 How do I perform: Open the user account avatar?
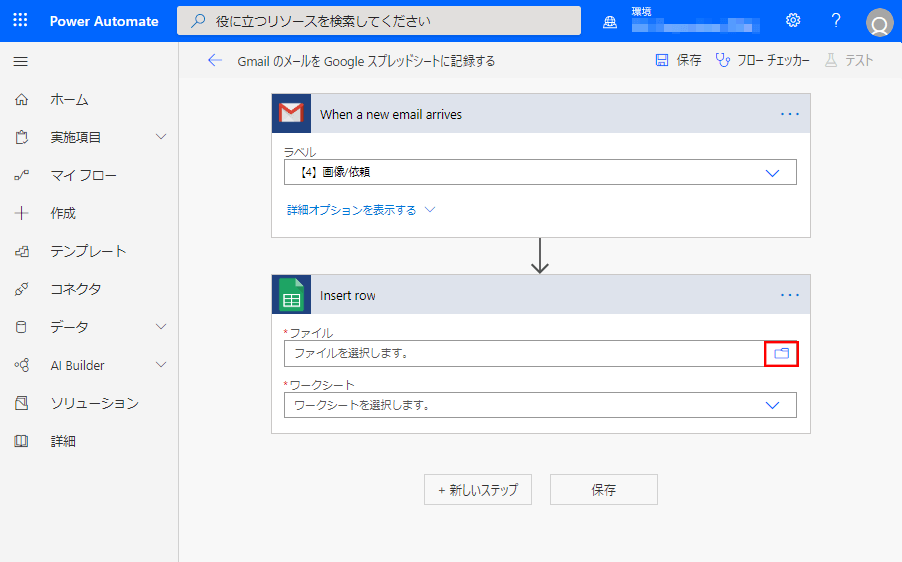[880, 23]
